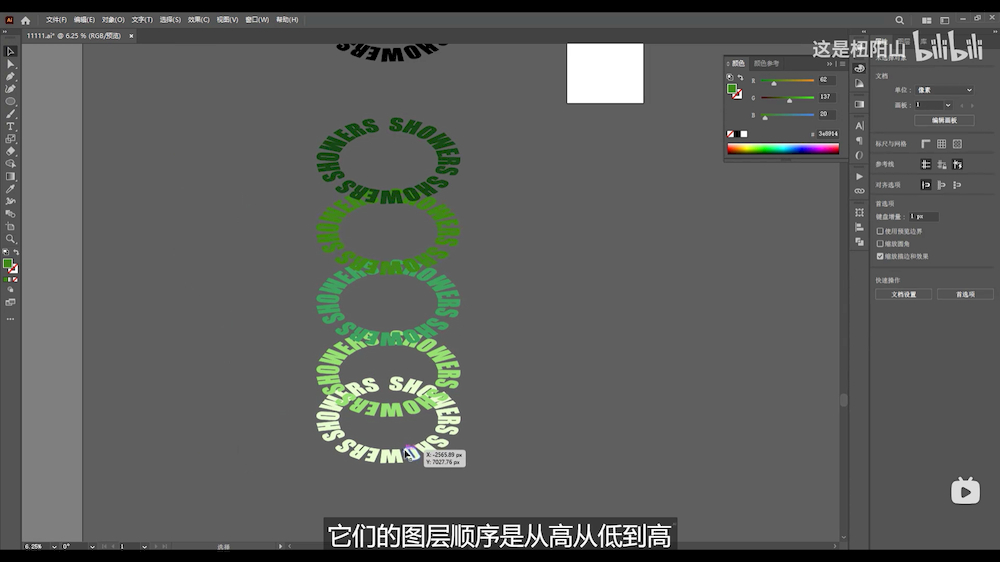Viewport: 1000px width, 562px height.
Task: Select the Zoom tool in toolbar
Action: 10,239
